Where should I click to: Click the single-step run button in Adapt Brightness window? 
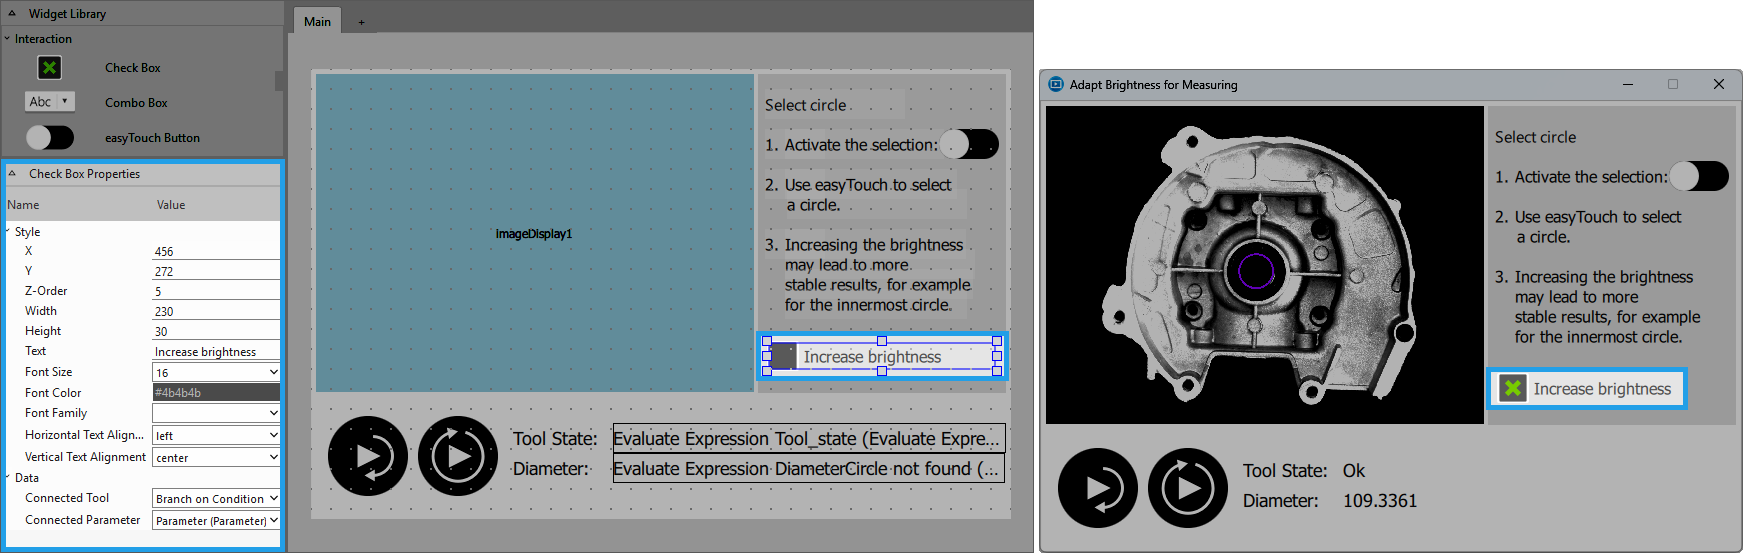pos(1098,488)
